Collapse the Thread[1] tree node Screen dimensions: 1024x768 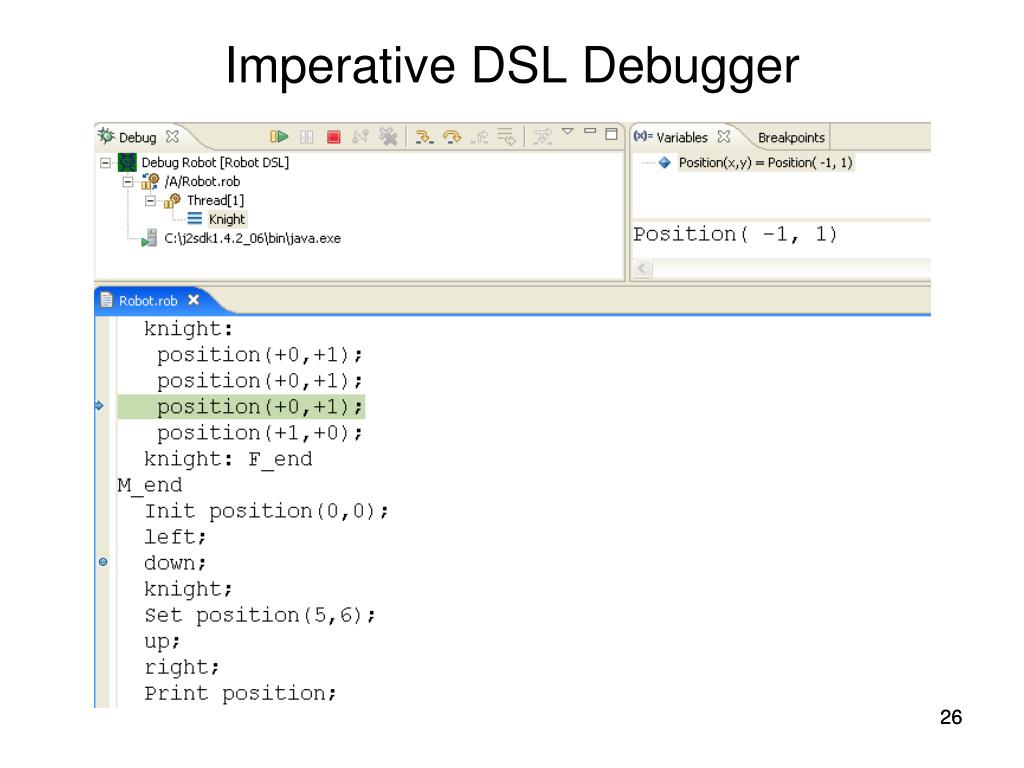pyautogui.click(x=150, y=200)
